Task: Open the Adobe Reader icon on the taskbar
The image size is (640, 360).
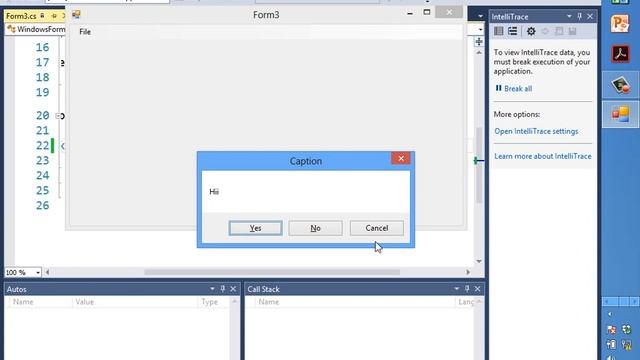Action: tap(620, 54)
